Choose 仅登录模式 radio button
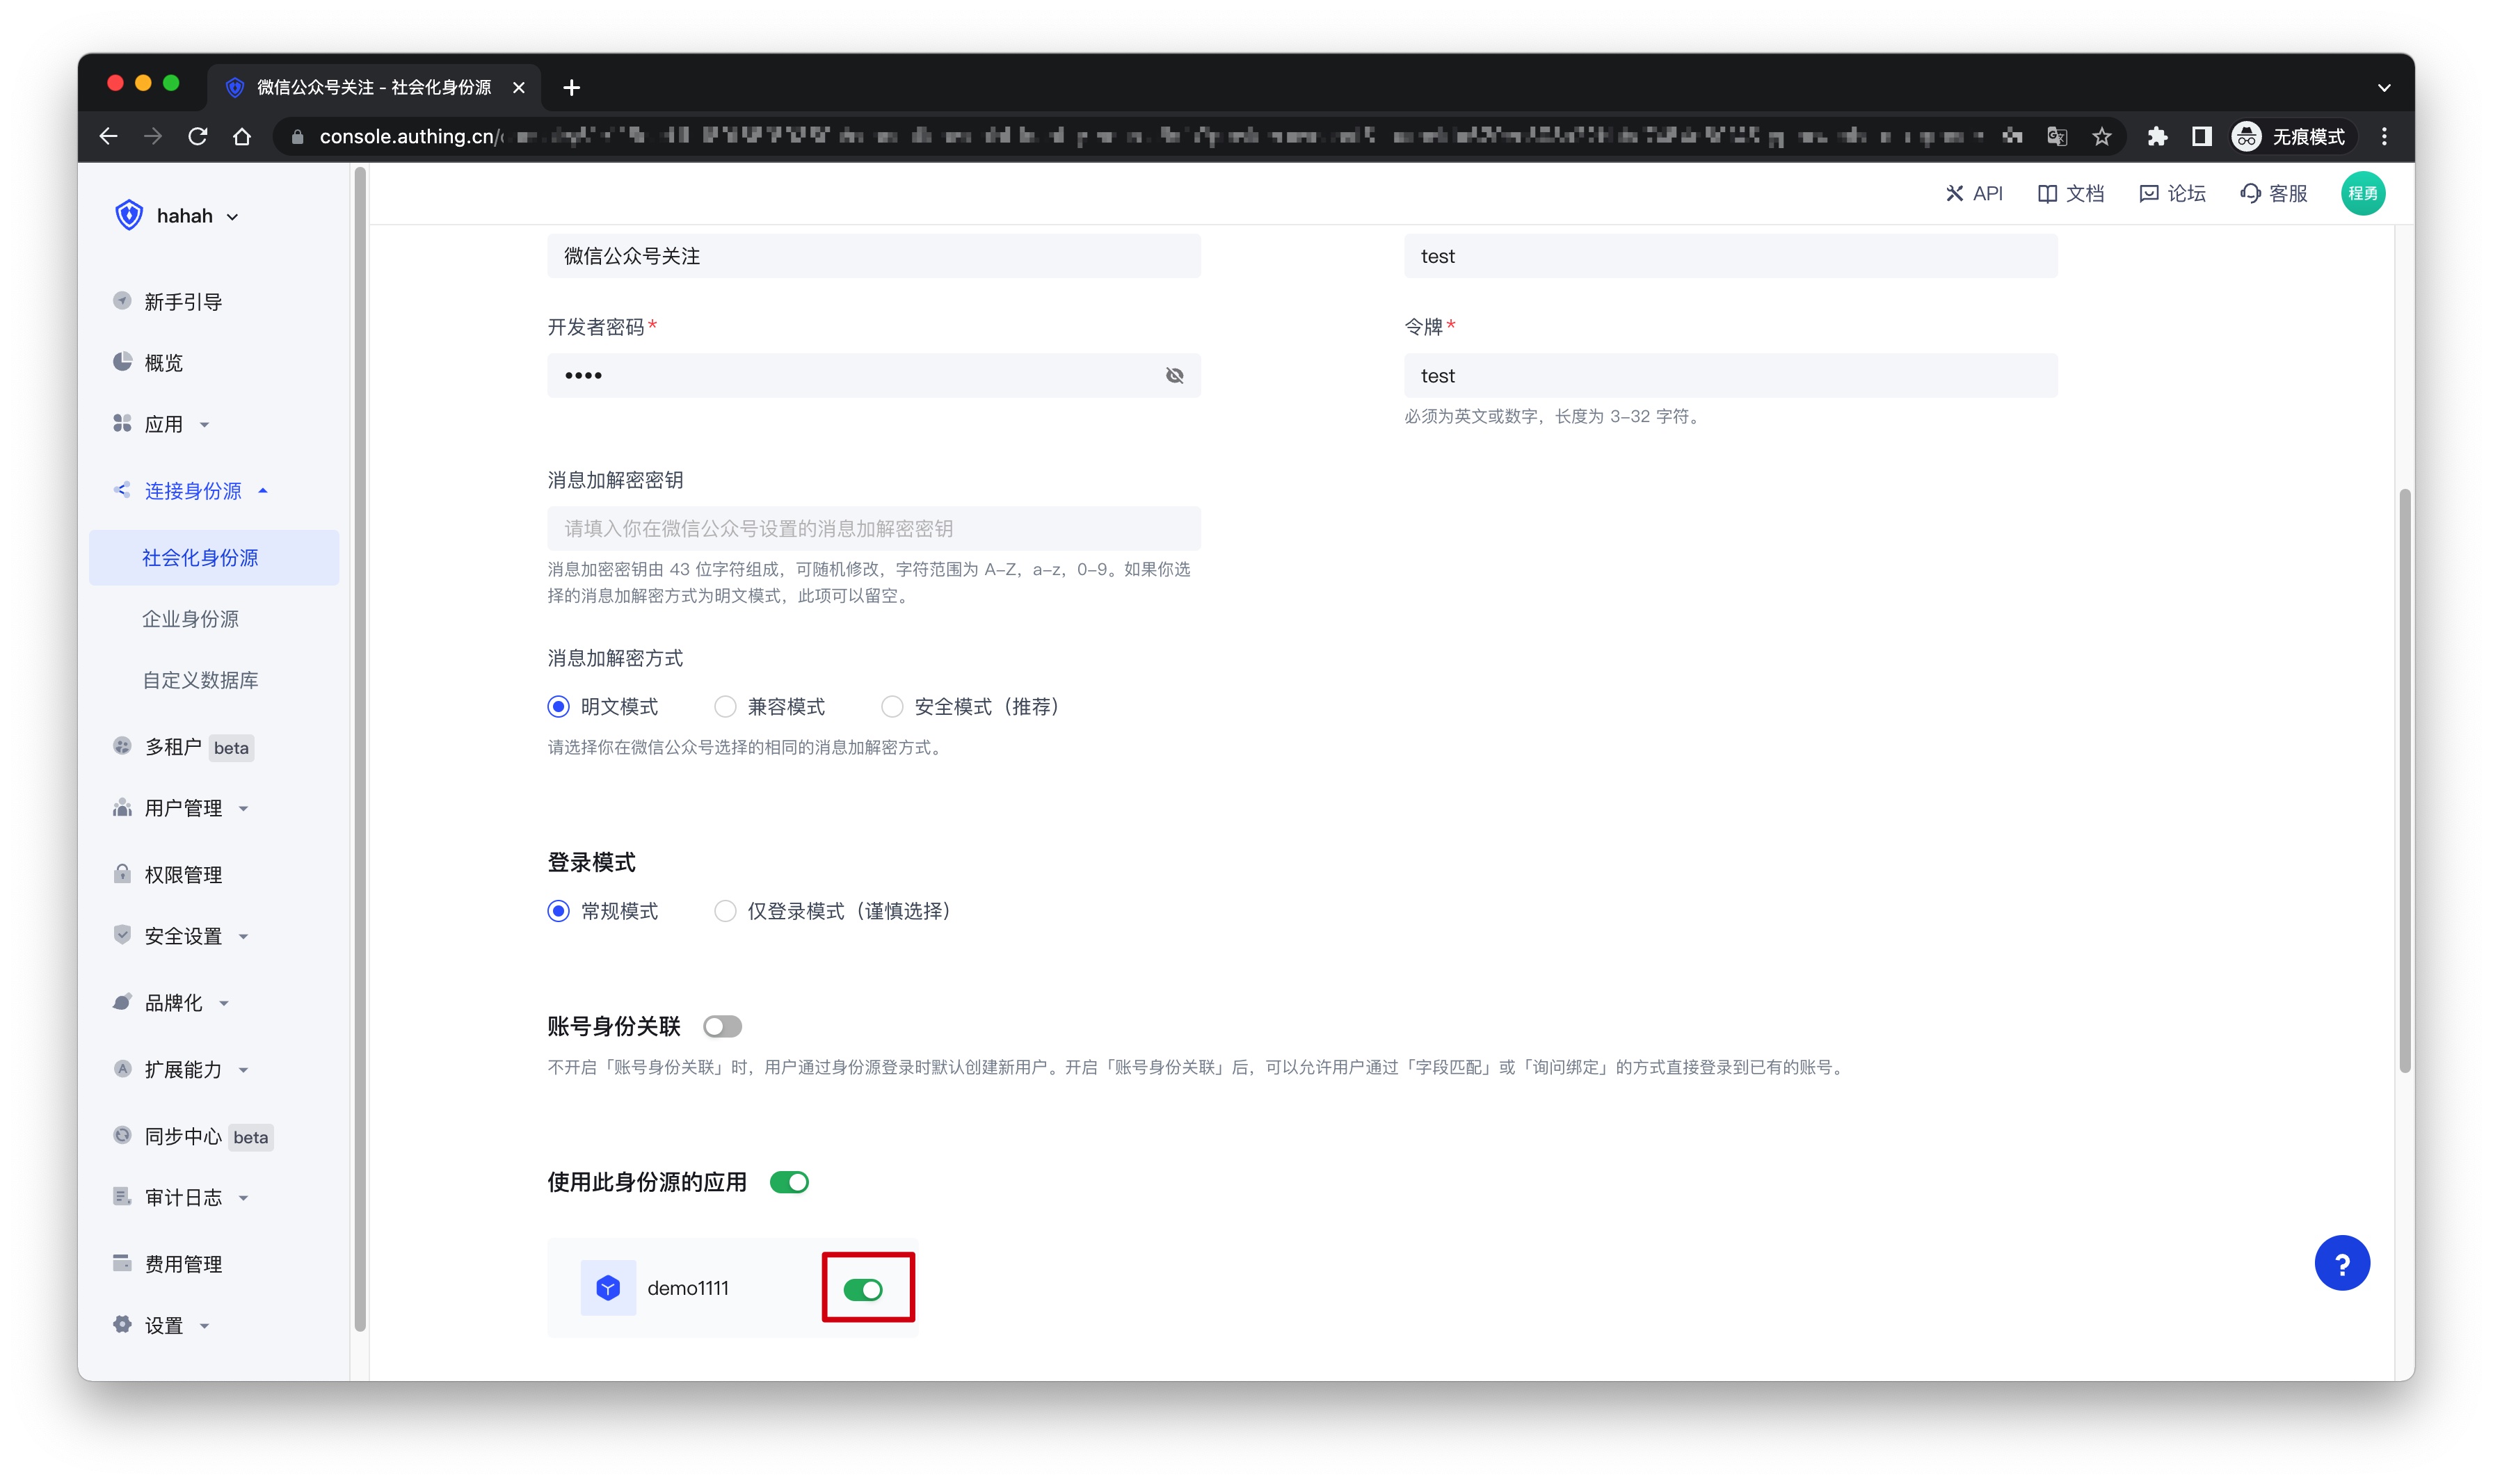Viewport: 2493px width, 1484px height. [725, 911]
